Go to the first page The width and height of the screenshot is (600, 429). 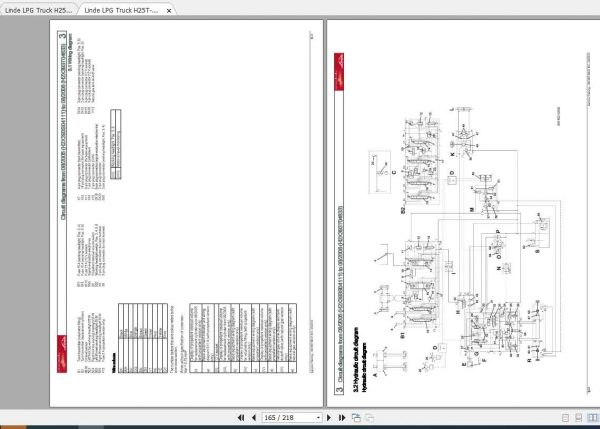click(x=241, y=418)
